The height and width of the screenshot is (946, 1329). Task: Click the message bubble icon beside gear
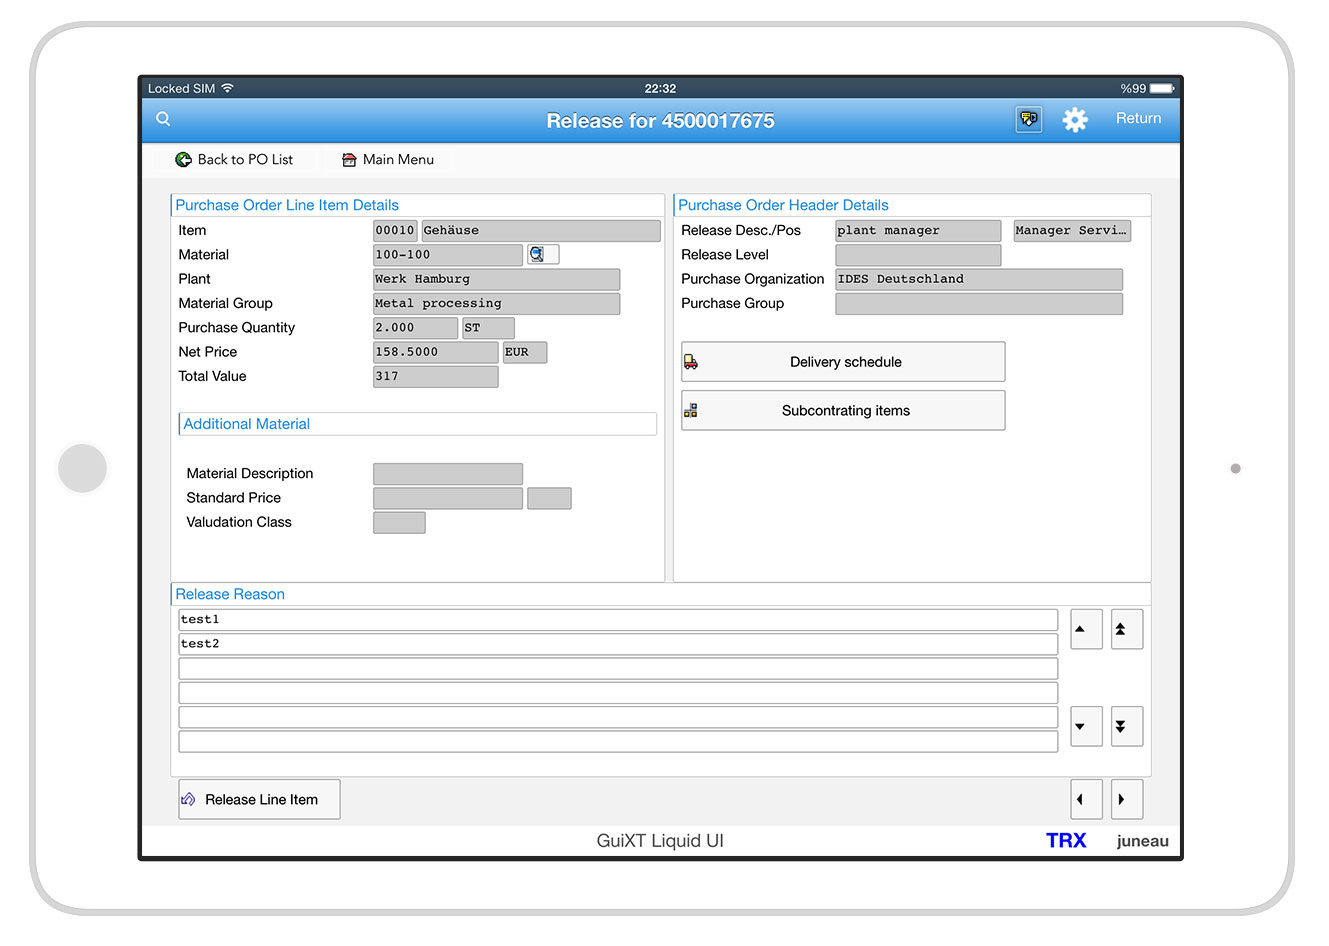click(1028, 119)
